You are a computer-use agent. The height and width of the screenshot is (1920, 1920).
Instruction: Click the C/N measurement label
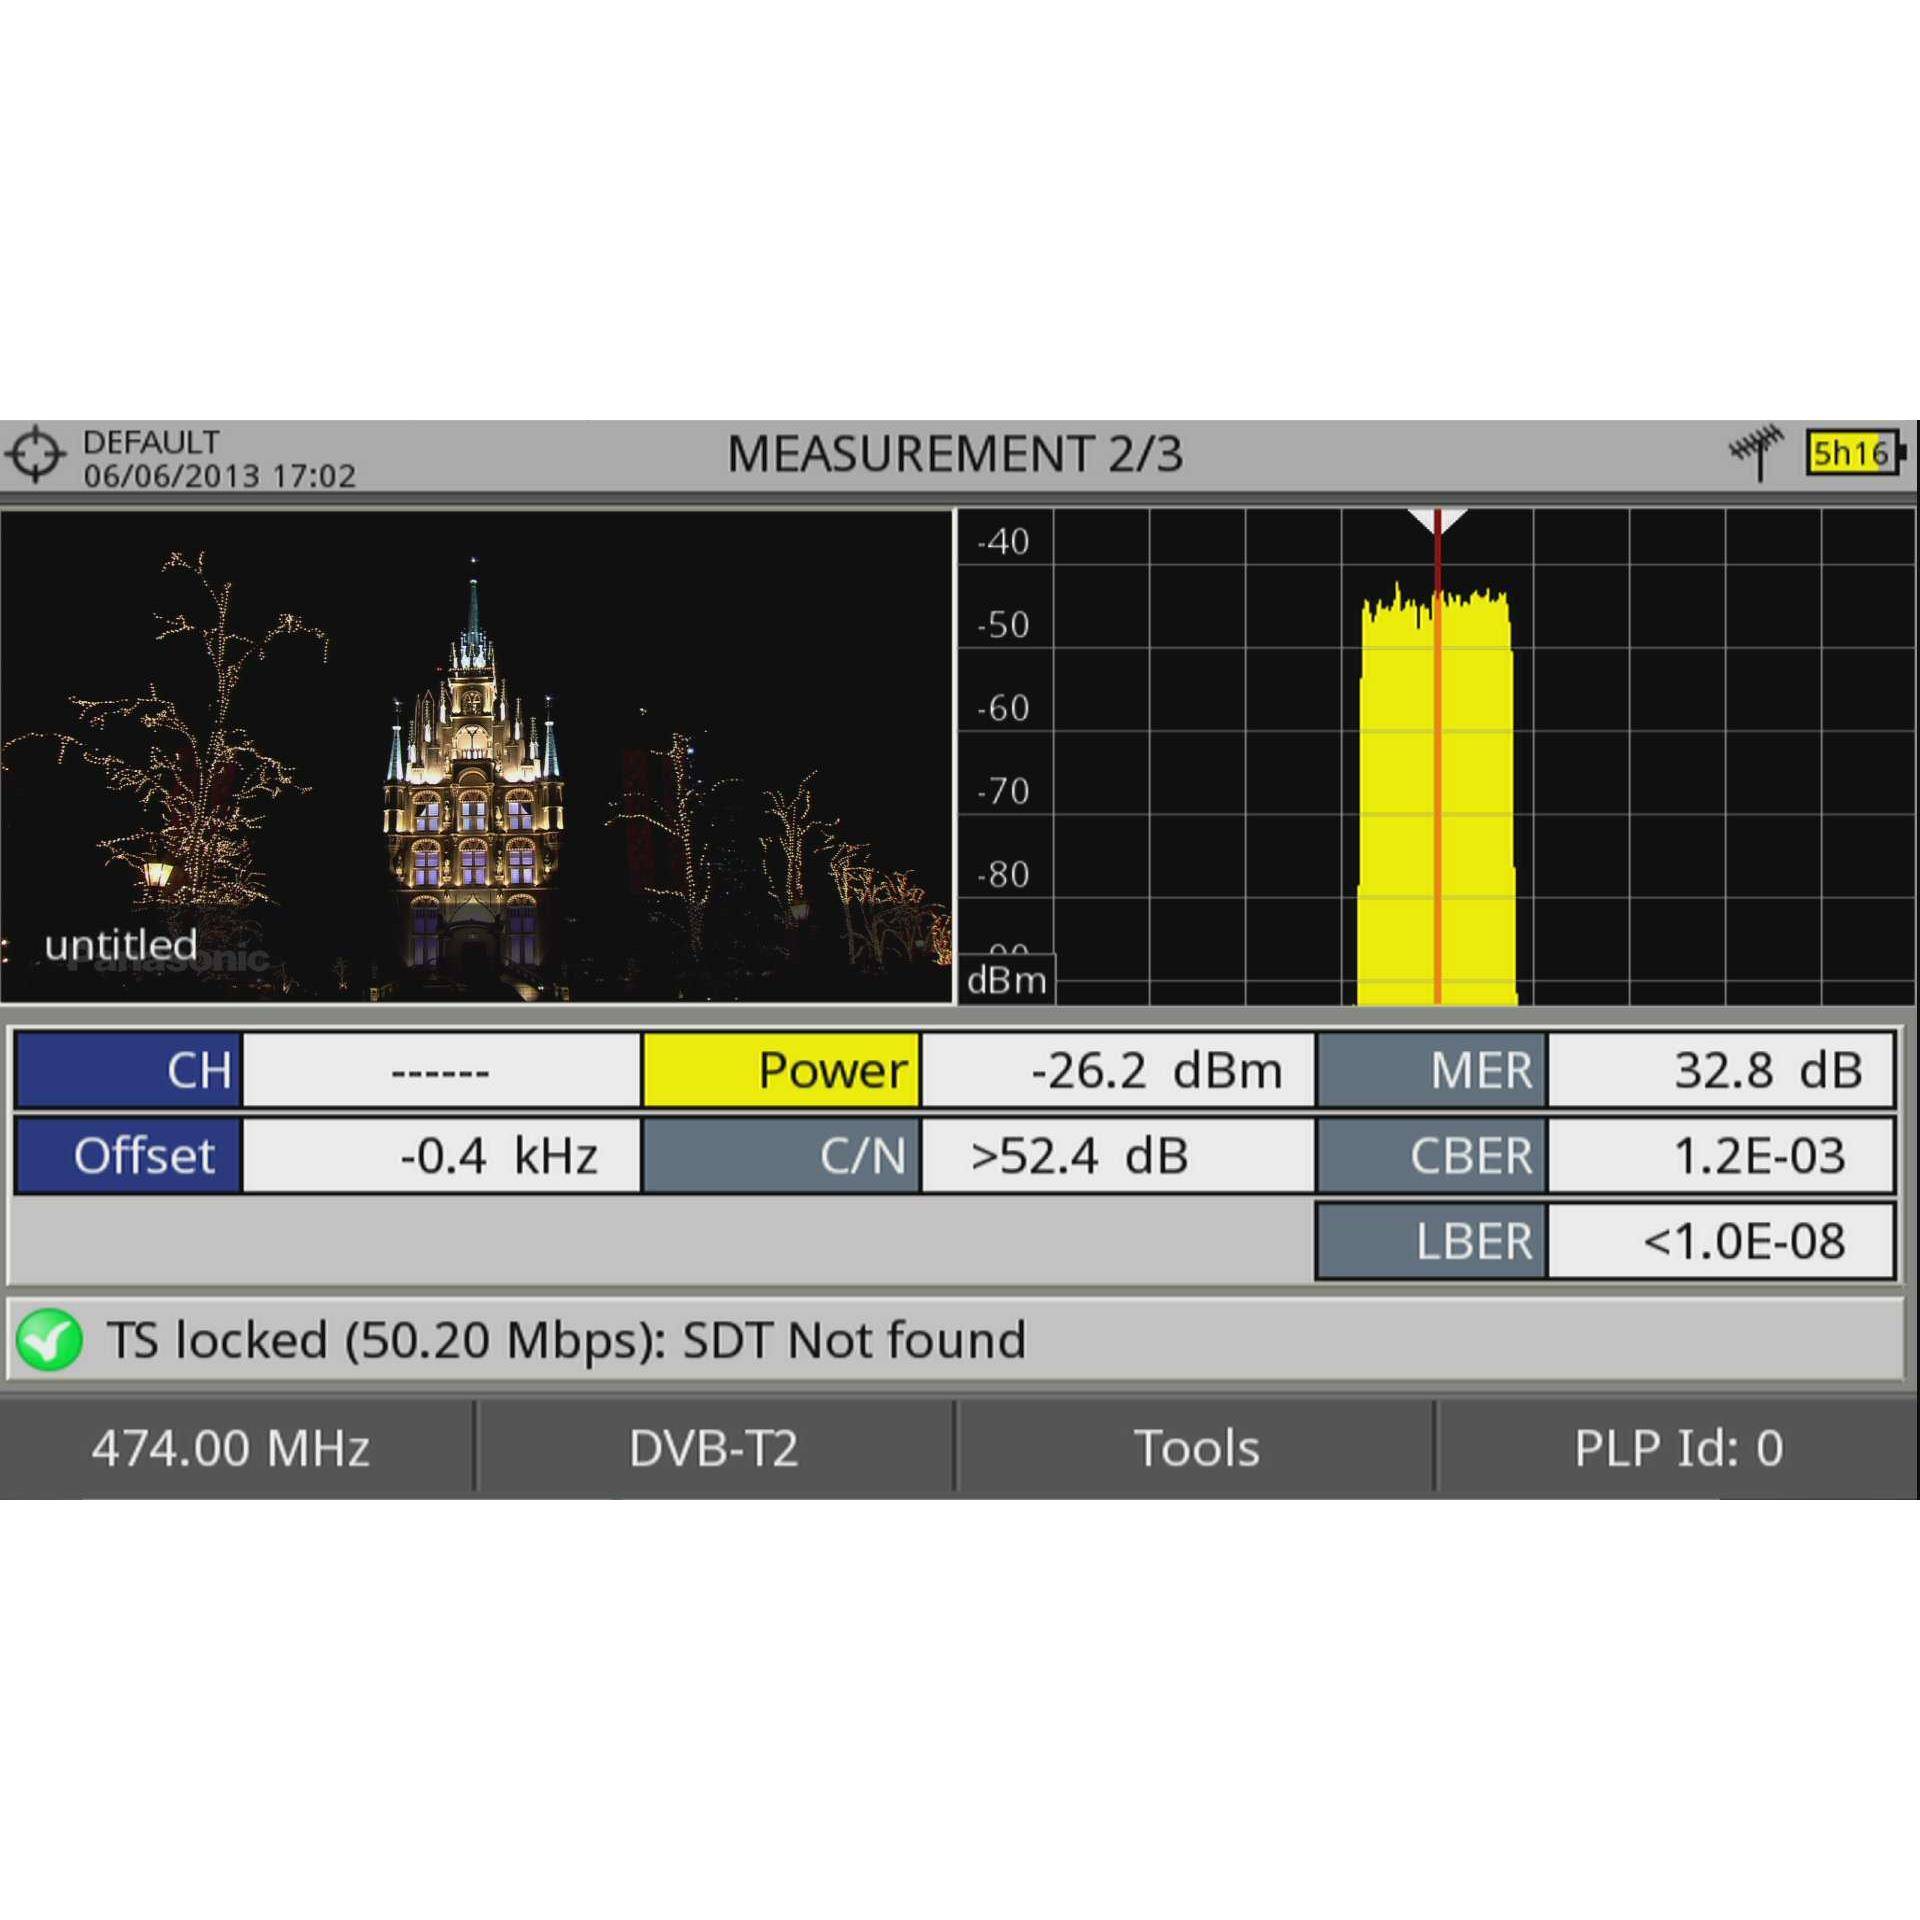[781, 1156]
